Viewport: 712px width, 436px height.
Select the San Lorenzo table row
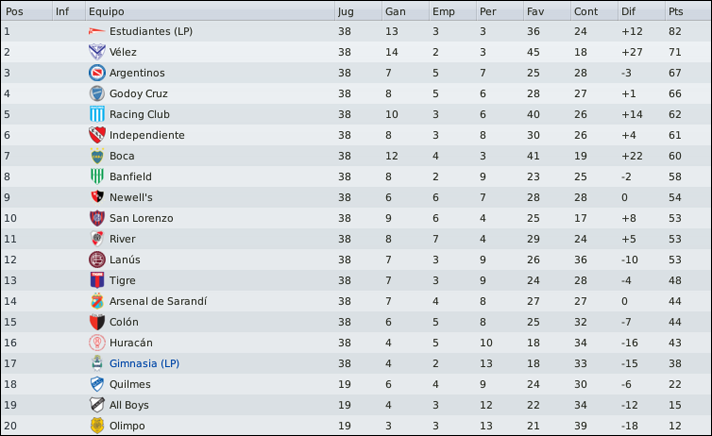[x=356, y=218]
